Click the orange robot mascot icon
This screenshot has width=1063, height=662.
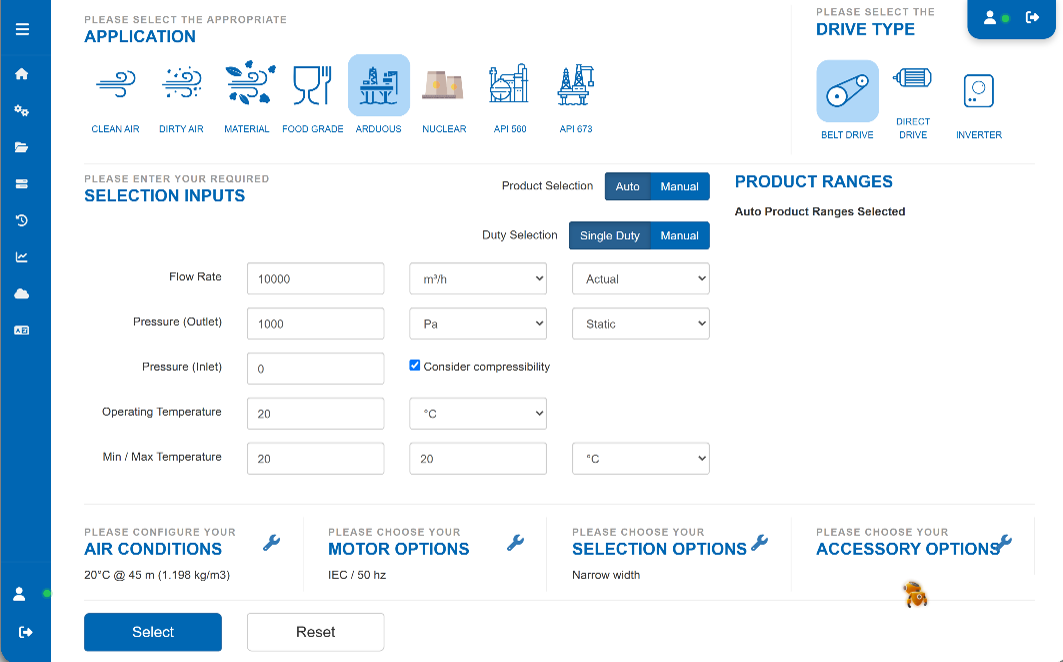(x=915, y=594)
